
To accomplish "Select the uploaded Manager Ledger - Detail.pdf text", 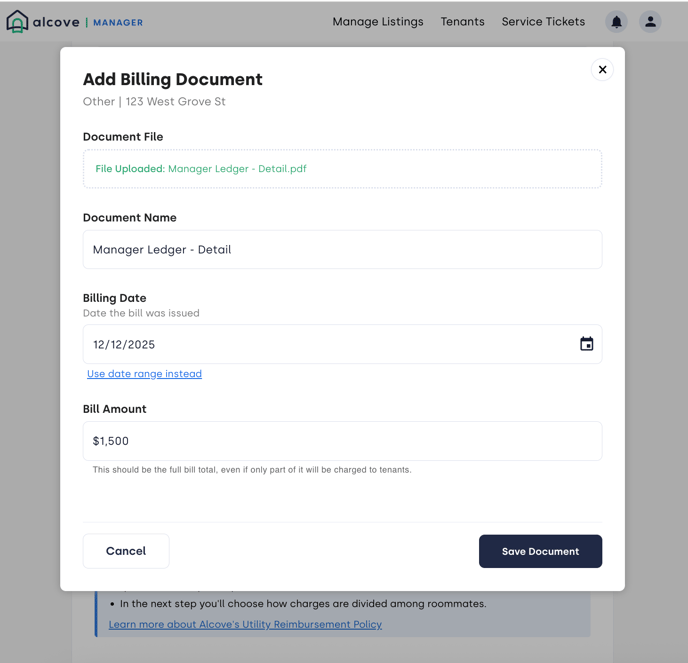I will tap(237, 169).
